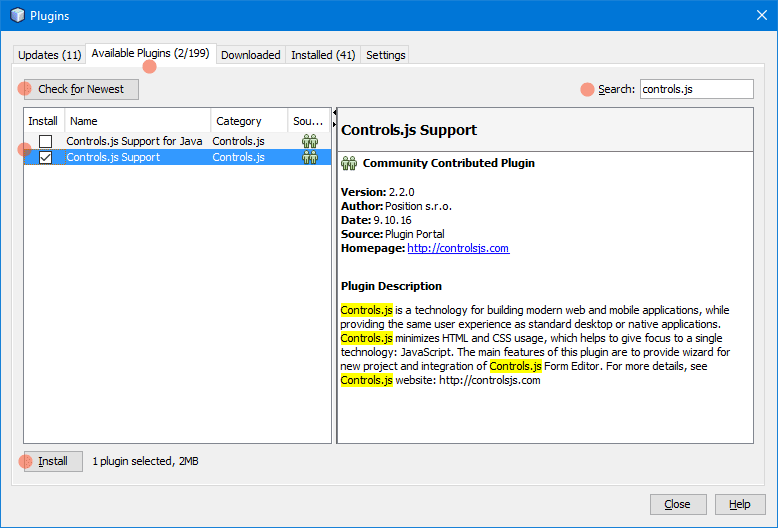Sort by the Sou... column header
778x528 pixels.
(309, 121)
